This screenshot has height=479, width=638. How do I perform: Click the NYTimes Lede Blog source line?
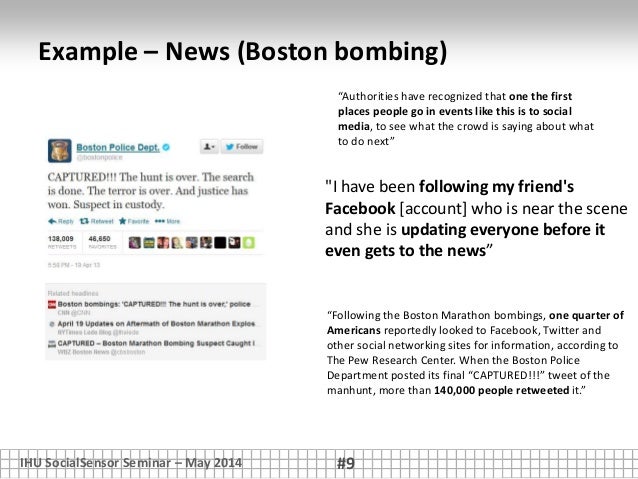[98, 332]
